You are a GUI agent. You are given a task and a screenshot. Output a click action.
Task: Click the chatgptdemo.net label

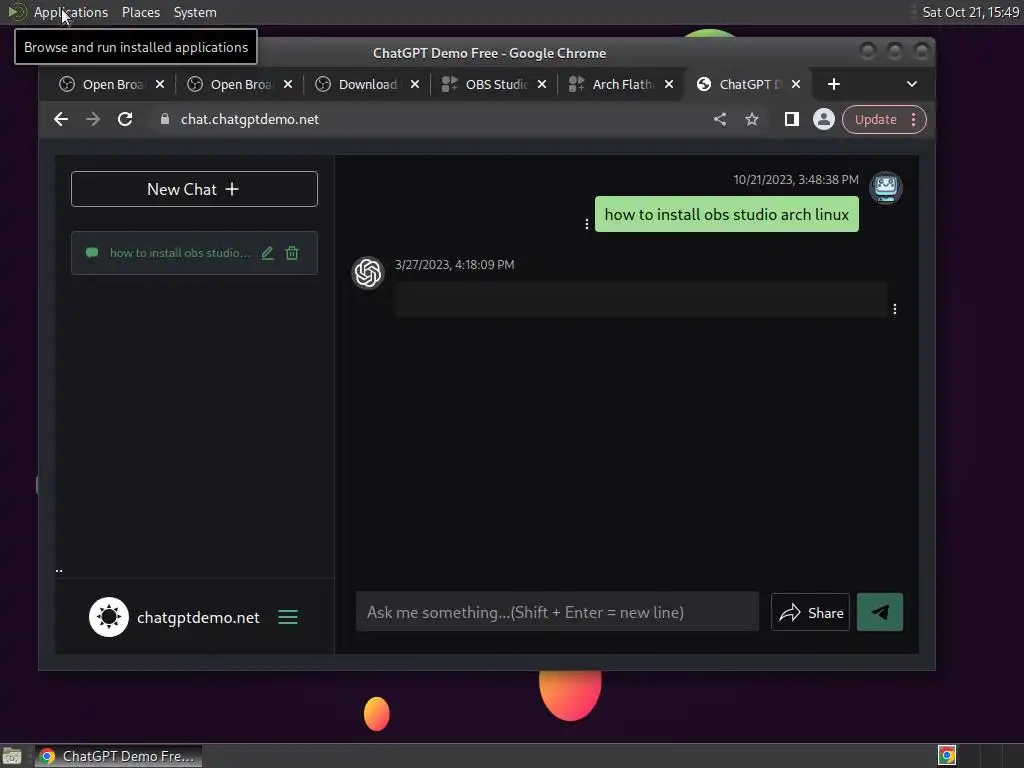(198, 618)
